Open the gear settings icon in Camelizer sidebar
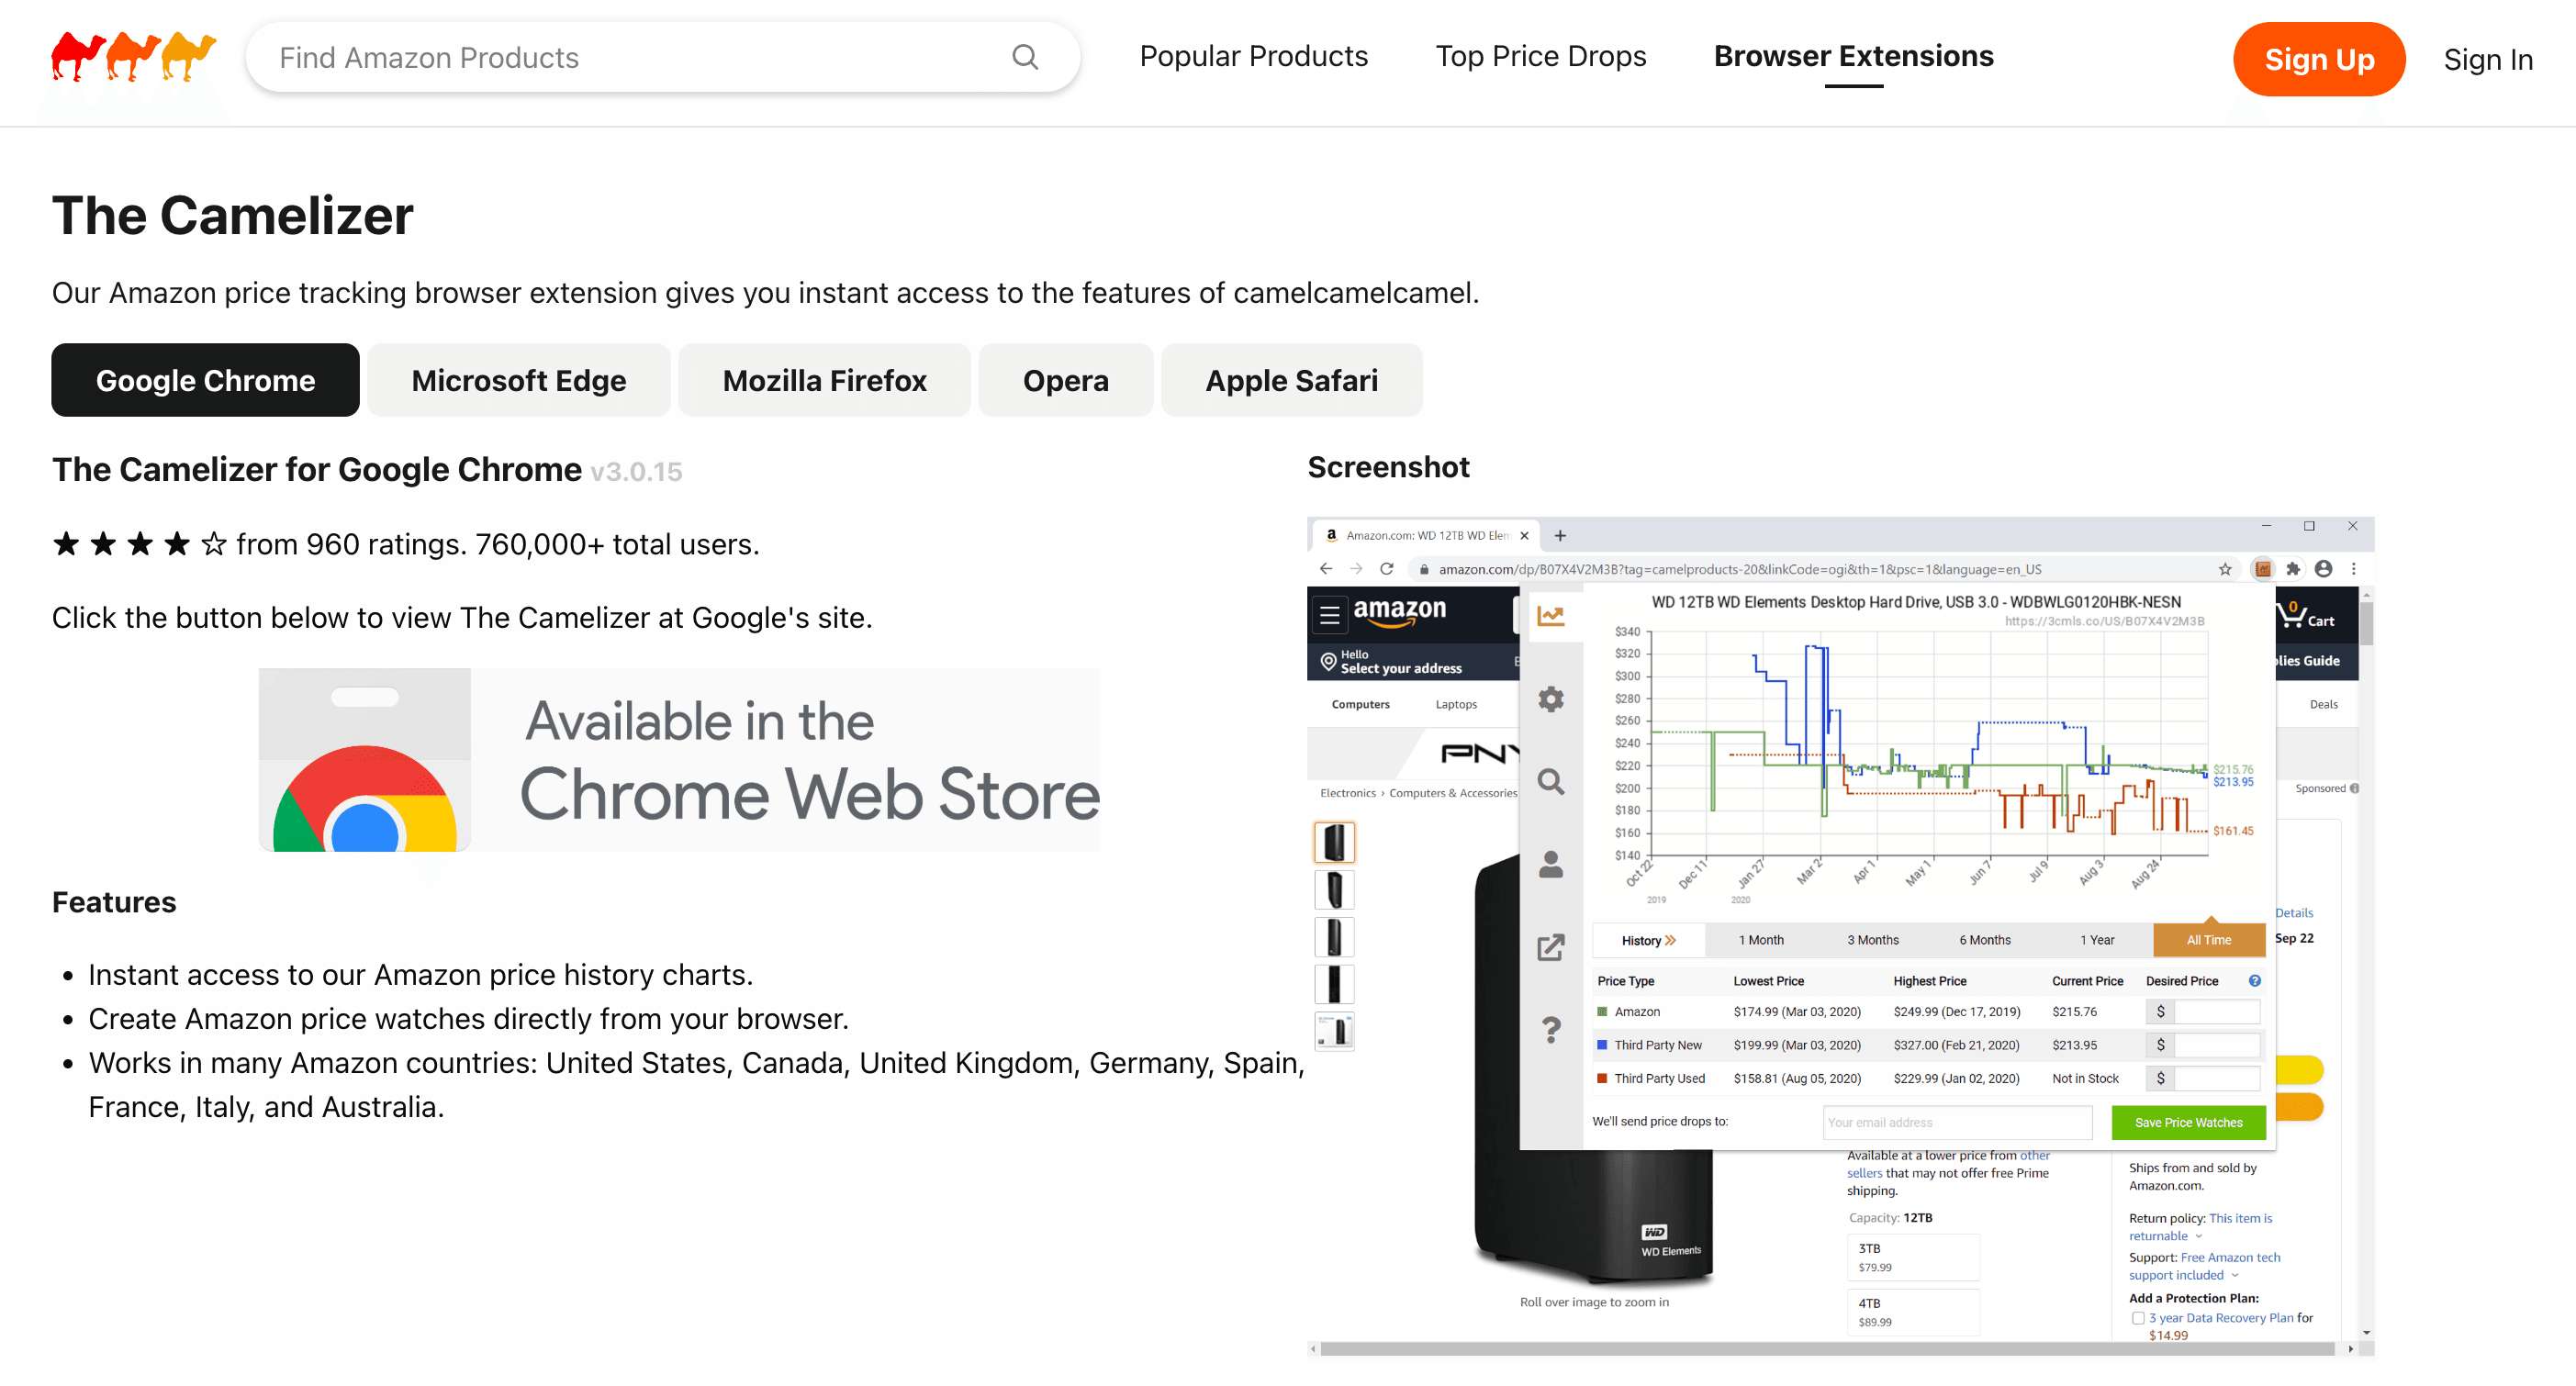Screen dimensions: 2576x1386 click(x=1550, y=699)
